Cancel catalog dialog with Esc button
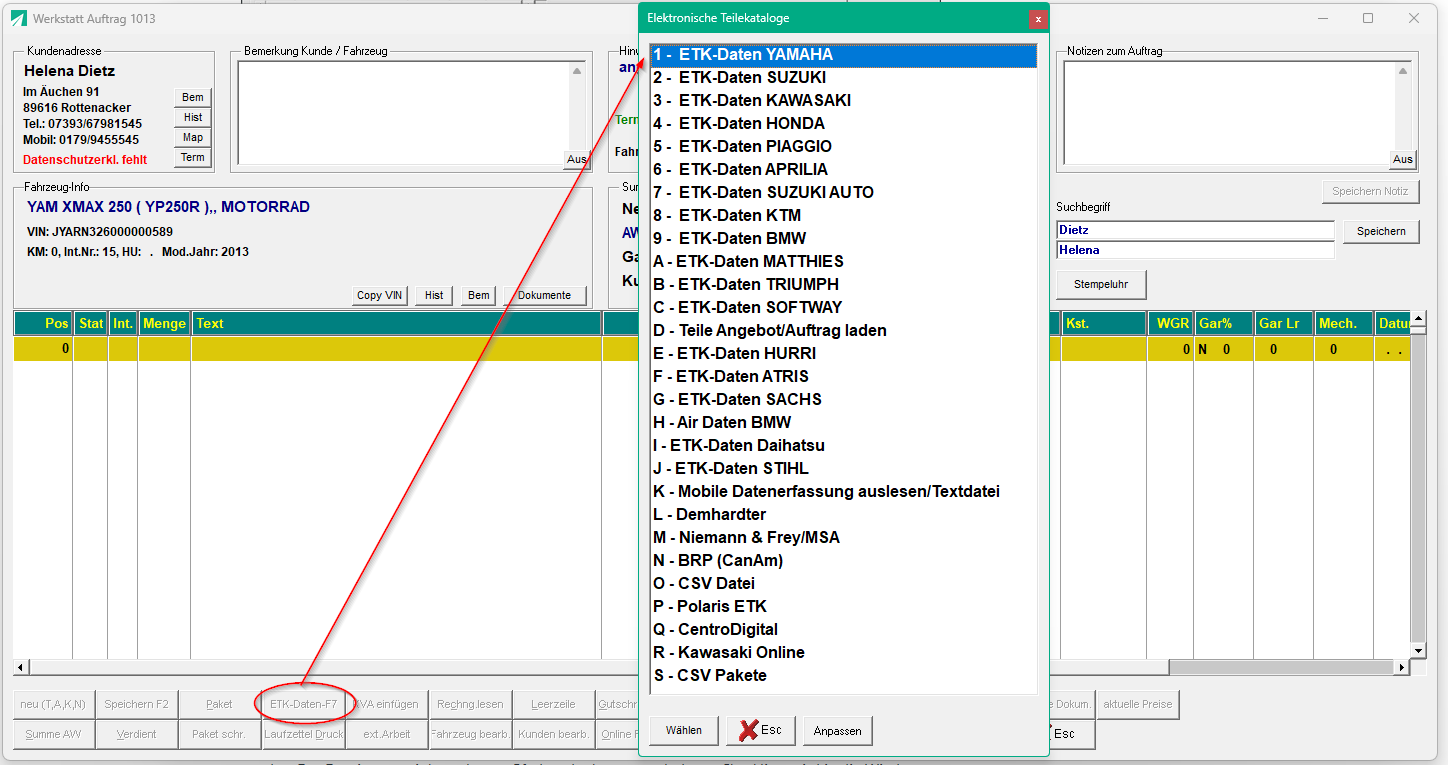1448x765 pixels. tap(761, 731)
